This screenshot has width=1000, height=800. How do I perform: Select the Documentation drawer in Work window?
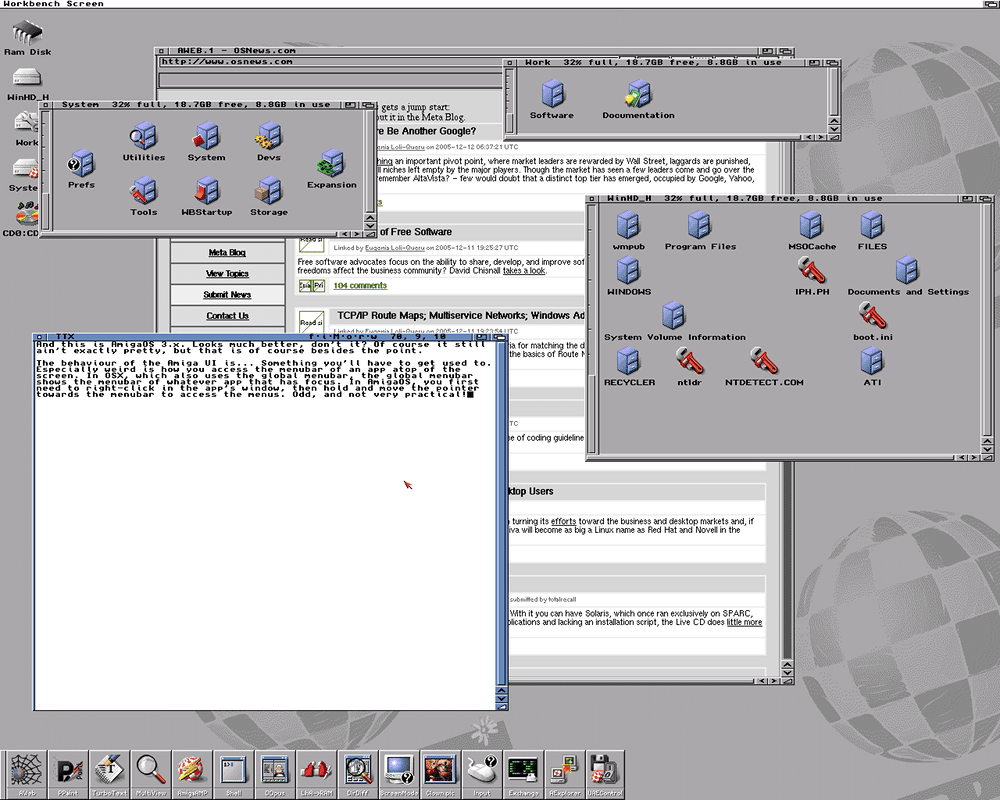click(638, 100)
